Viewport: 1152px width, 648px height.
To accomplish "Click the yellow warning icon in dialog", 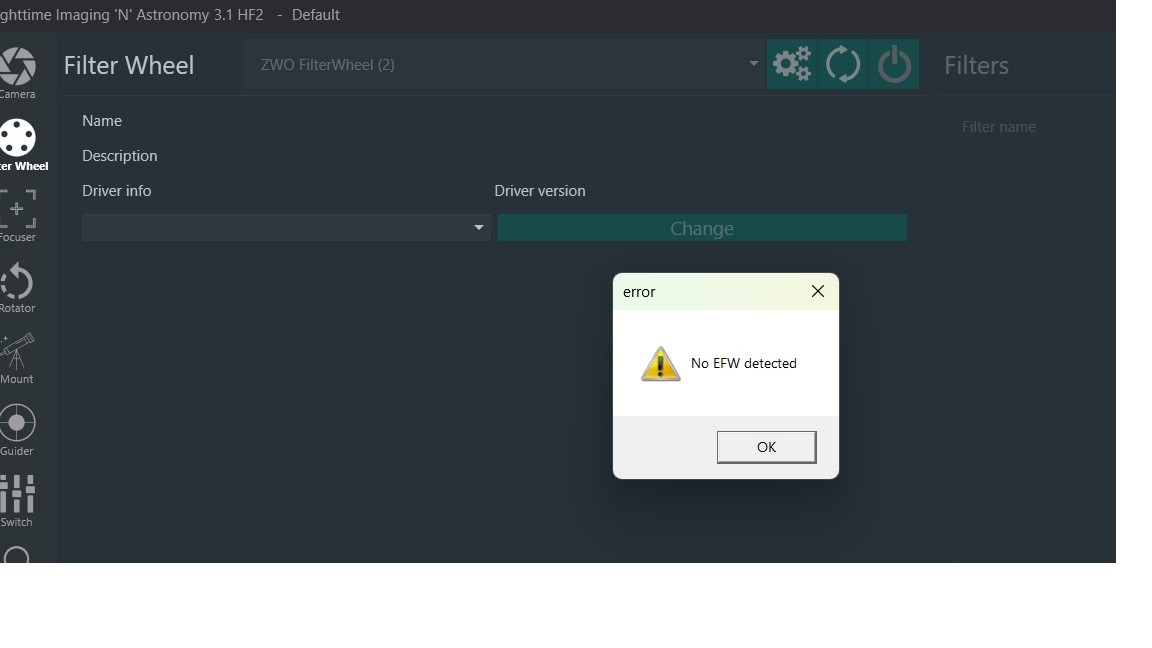I will pyautogui.click(x=660, y=364).
